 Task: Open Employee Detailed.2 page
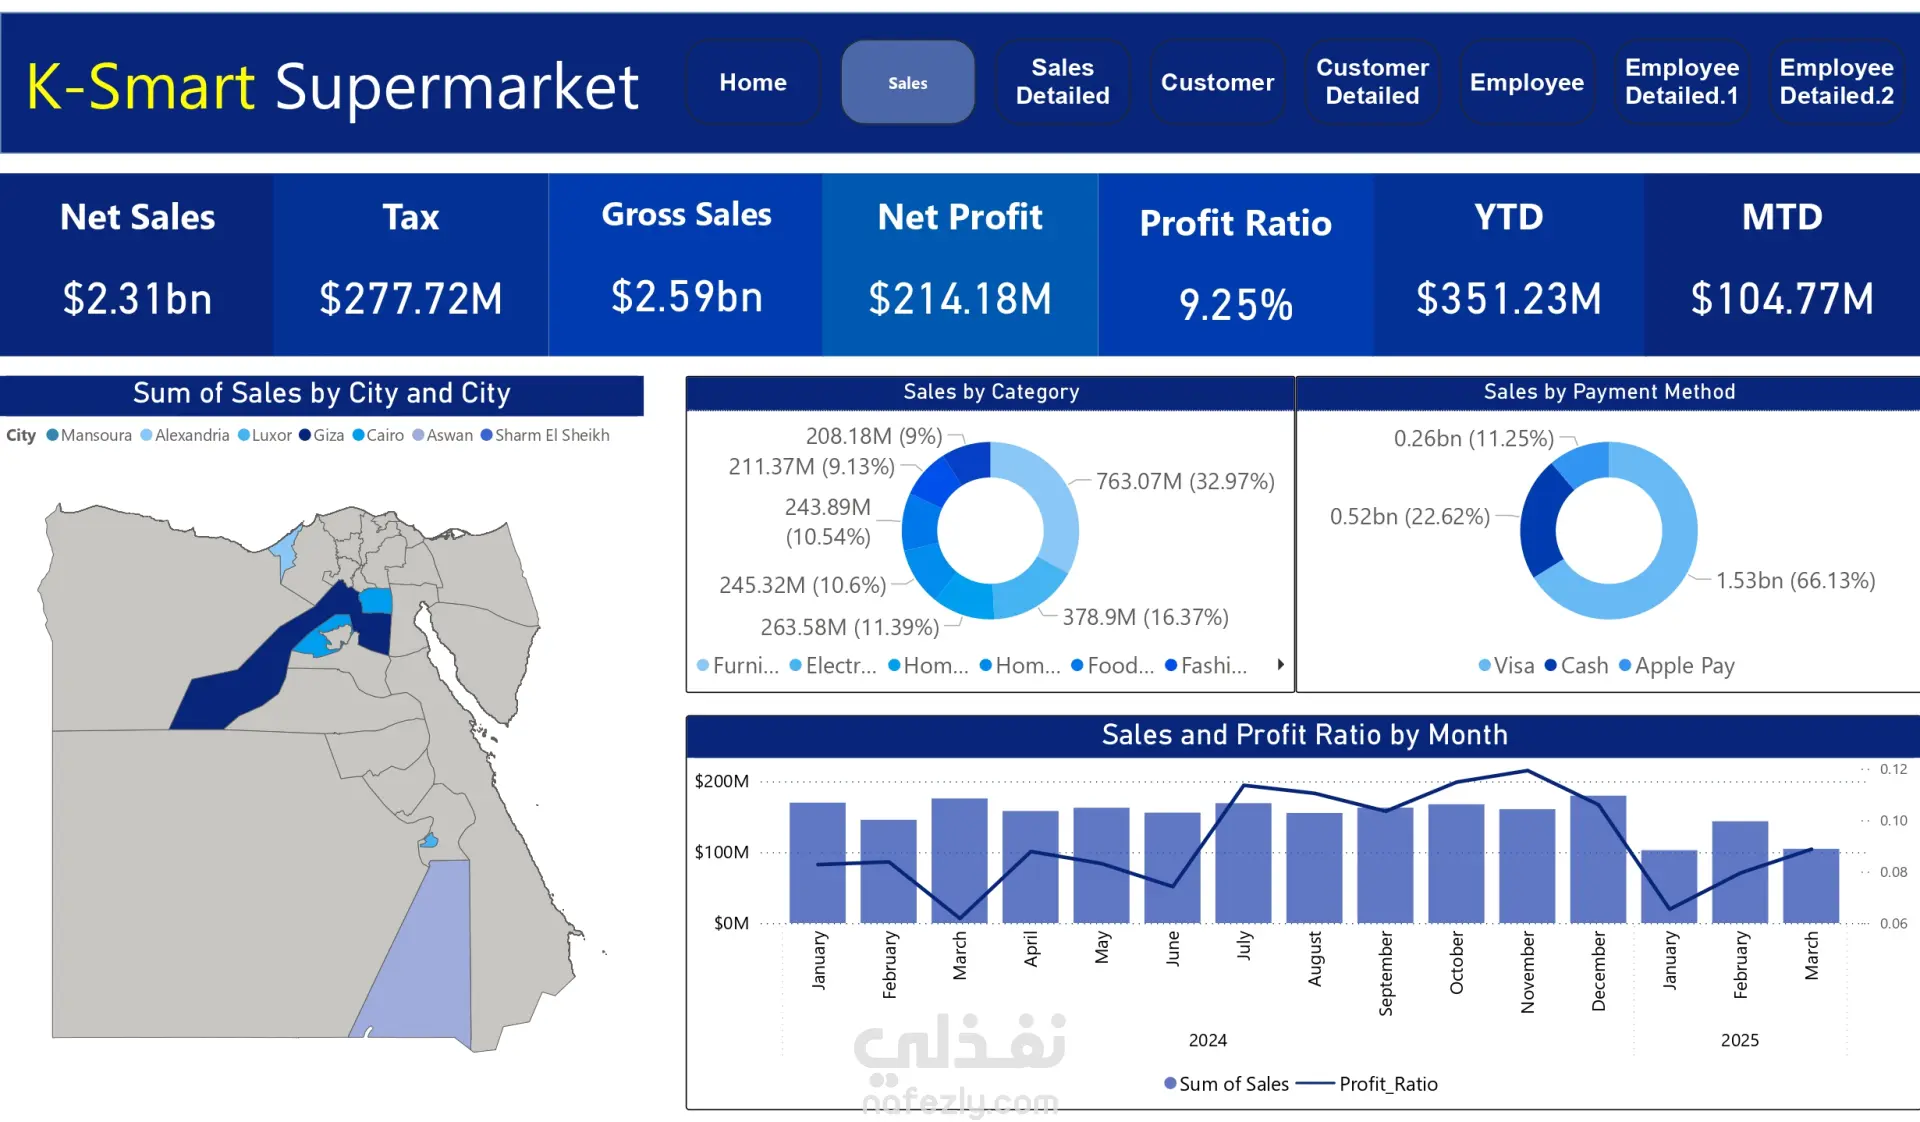tap(1836, 83)
